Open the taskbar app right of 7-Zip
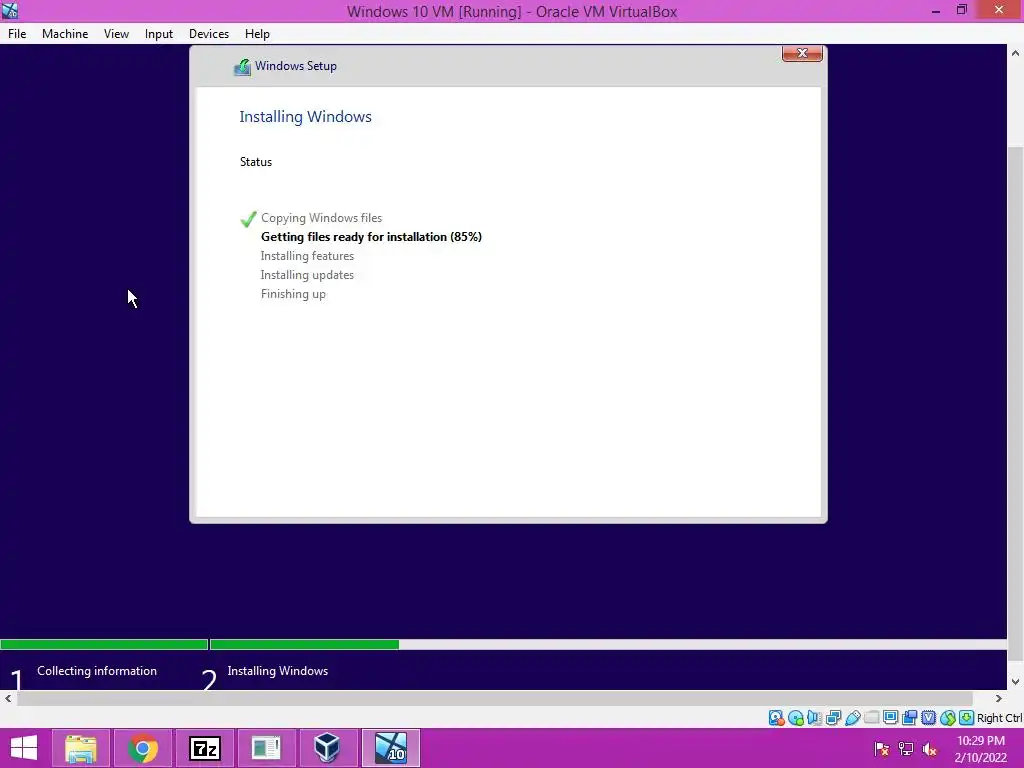This screenshot has height=768, width=1024. coord(266,748)
